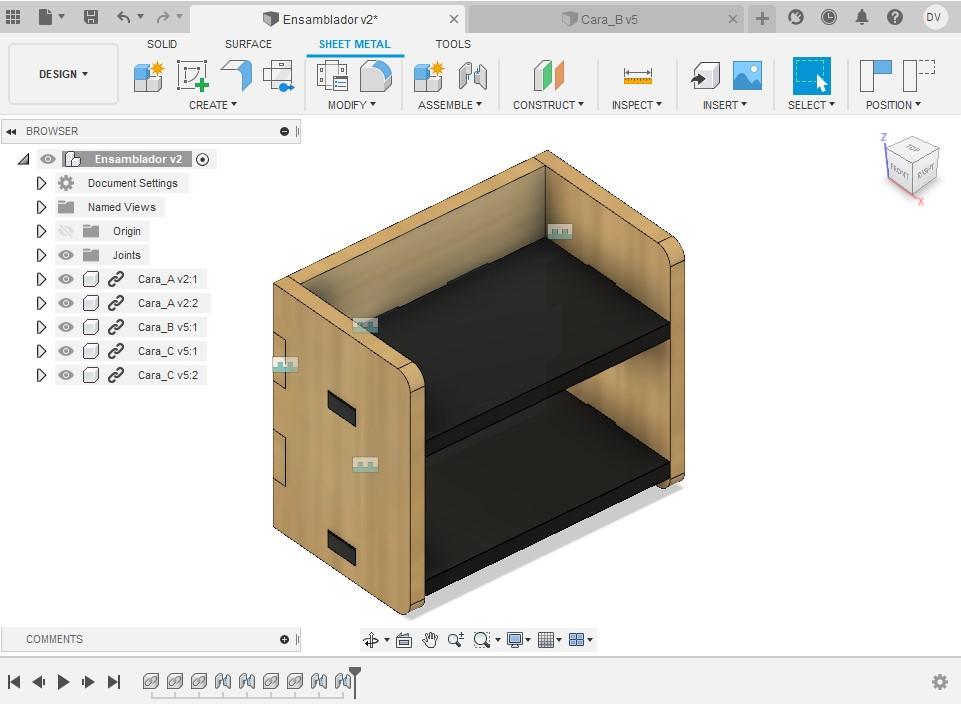Image resolution: width=961 pixels, height=704 pixels.
Task: Expand the Named Views folder
Action: point(41,207)
